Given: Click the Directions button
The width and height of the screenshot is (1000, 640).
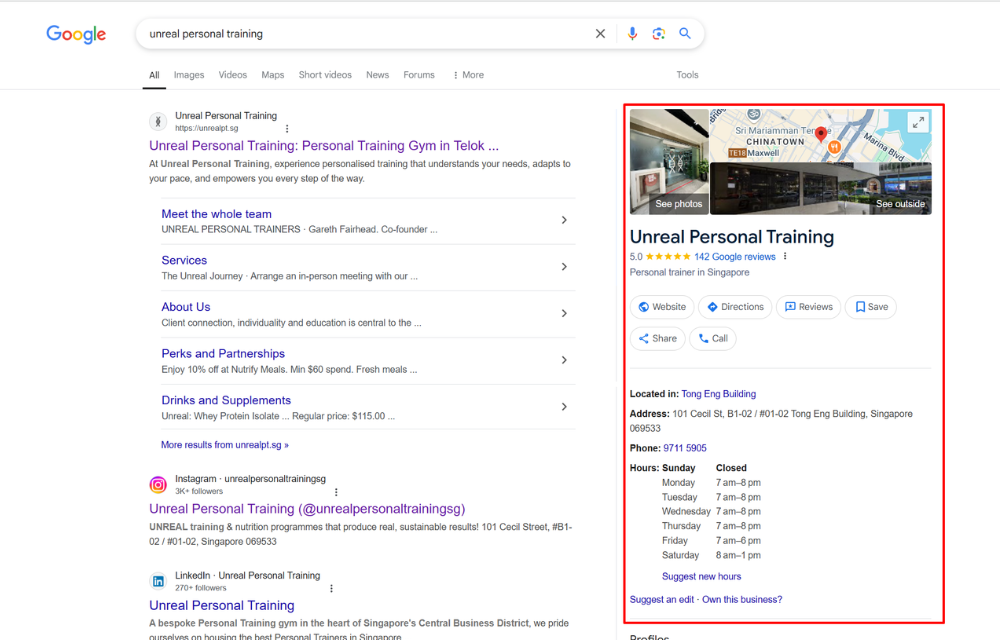Looking at the screenshot, I should pos(735,307).
